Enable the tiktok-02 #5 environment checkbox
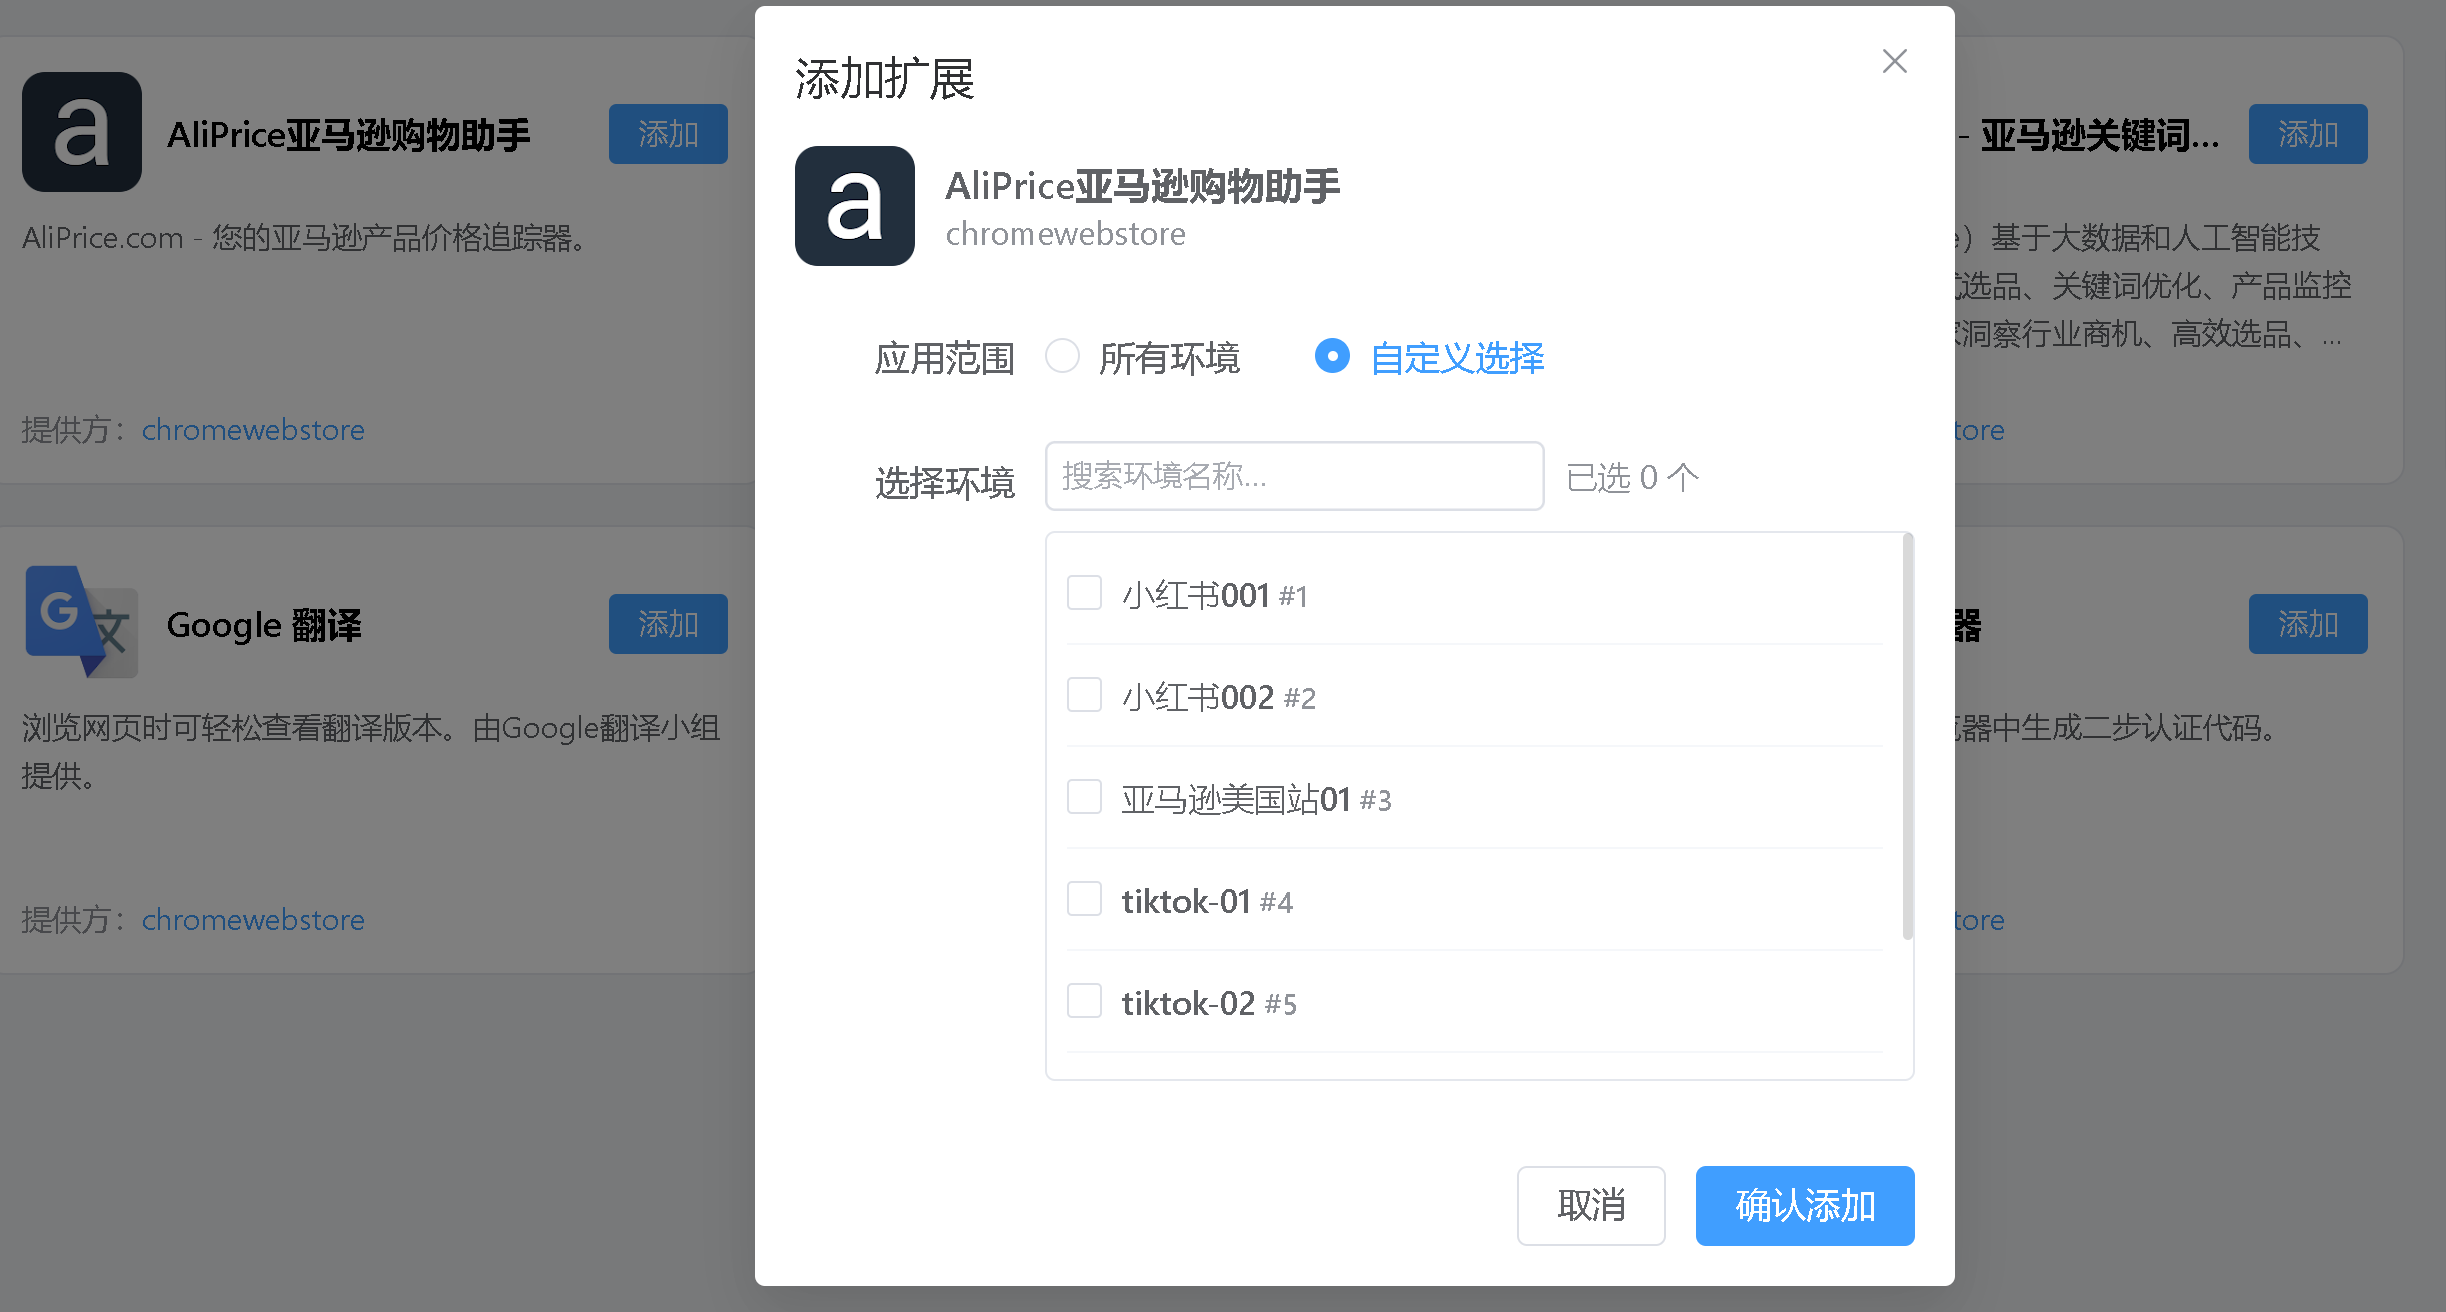2446x1312 pixels. pyautogui.click(x=1084, y=1001)
